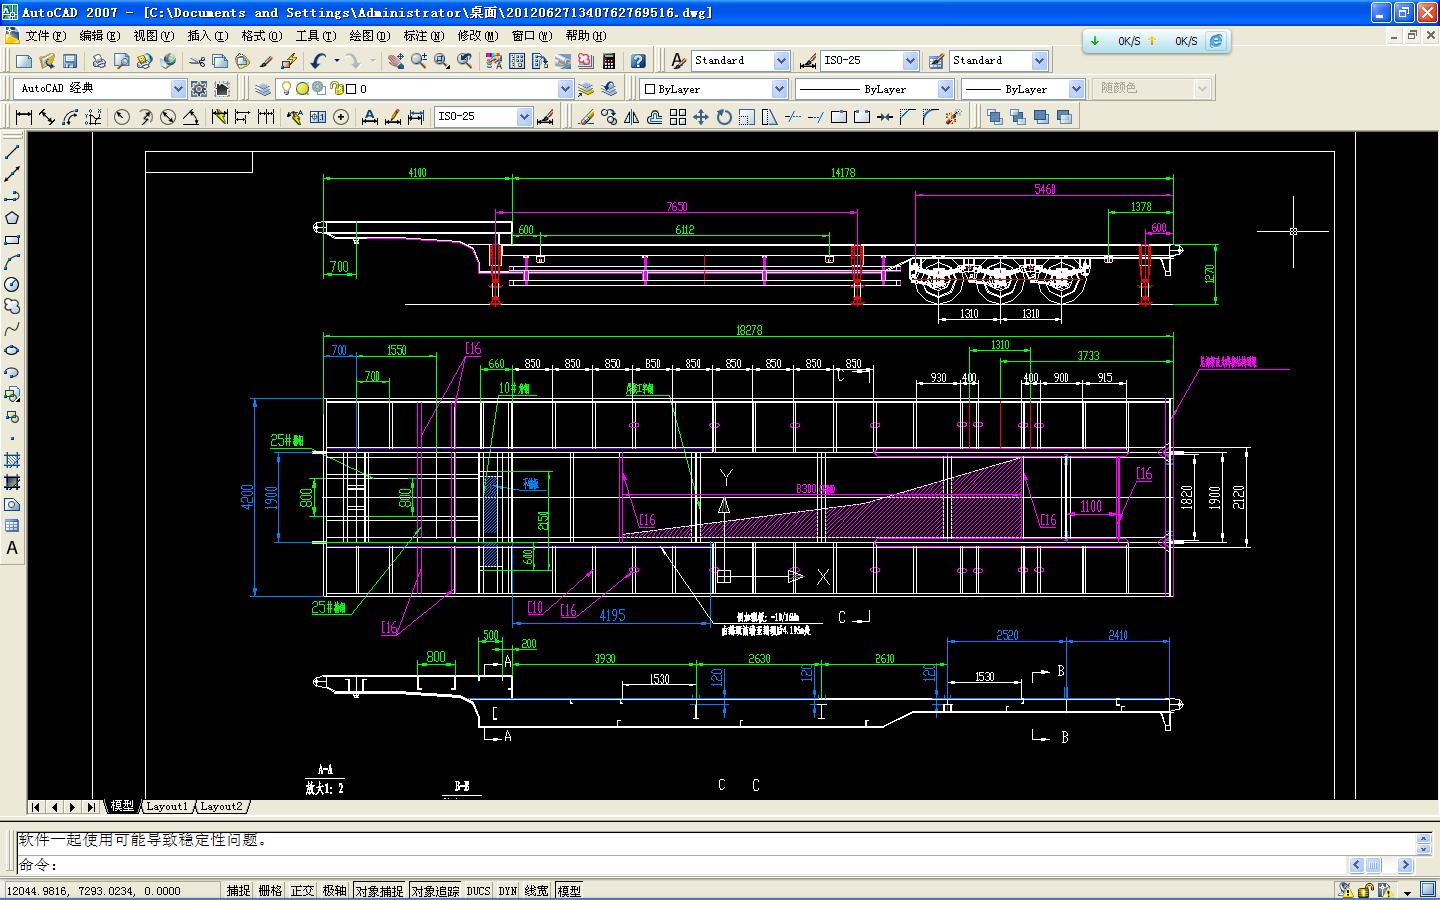Click the 模型 button in the status bar
Image resolution: width=1440 pixels, height=900 pixels.
570,890
